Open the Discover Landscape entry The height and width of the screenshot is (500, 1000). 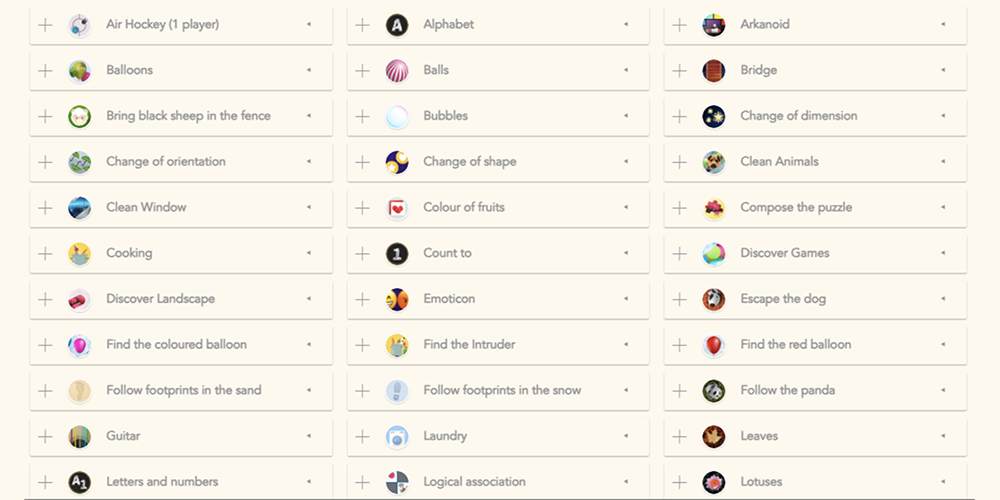point(181,299)
